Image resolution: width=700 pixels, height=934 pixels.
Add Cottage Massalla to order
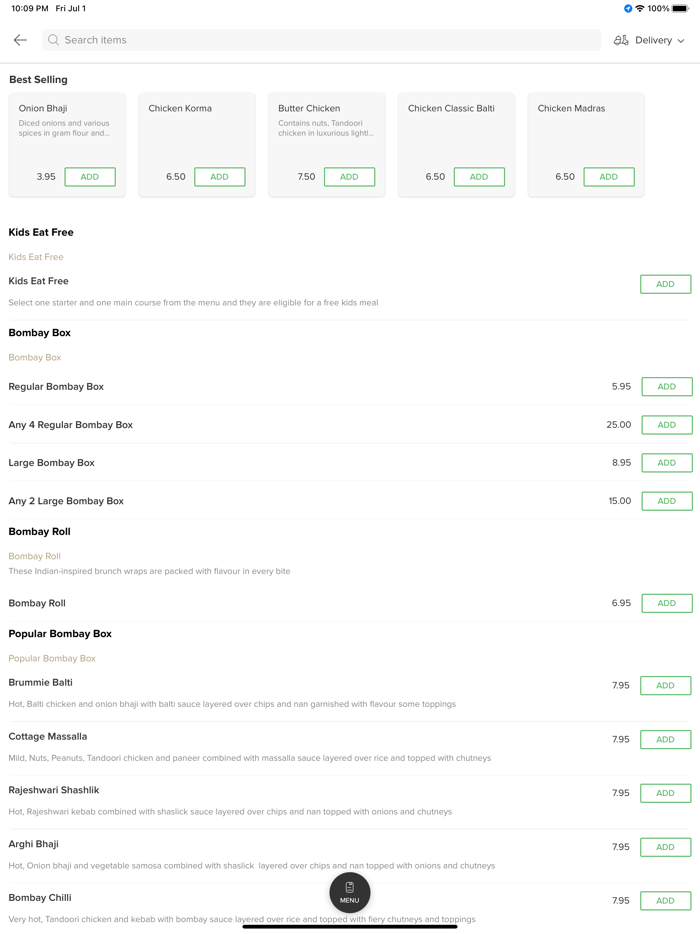pos(665,739)
